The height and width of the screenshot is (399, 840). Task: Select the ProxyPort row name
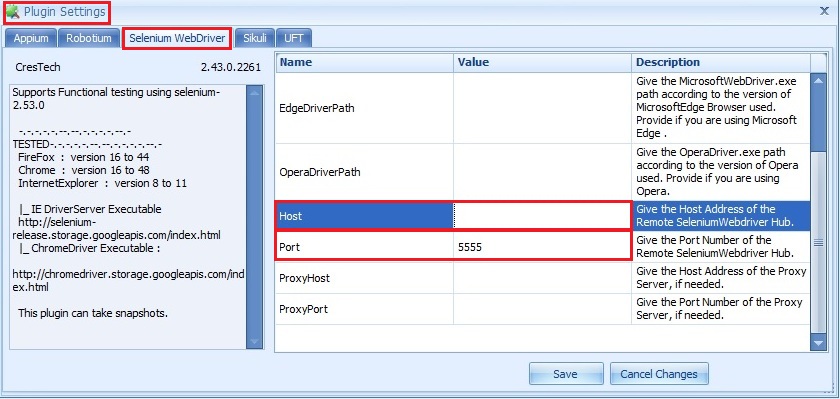pyautogui.click(x=365, y=309)
